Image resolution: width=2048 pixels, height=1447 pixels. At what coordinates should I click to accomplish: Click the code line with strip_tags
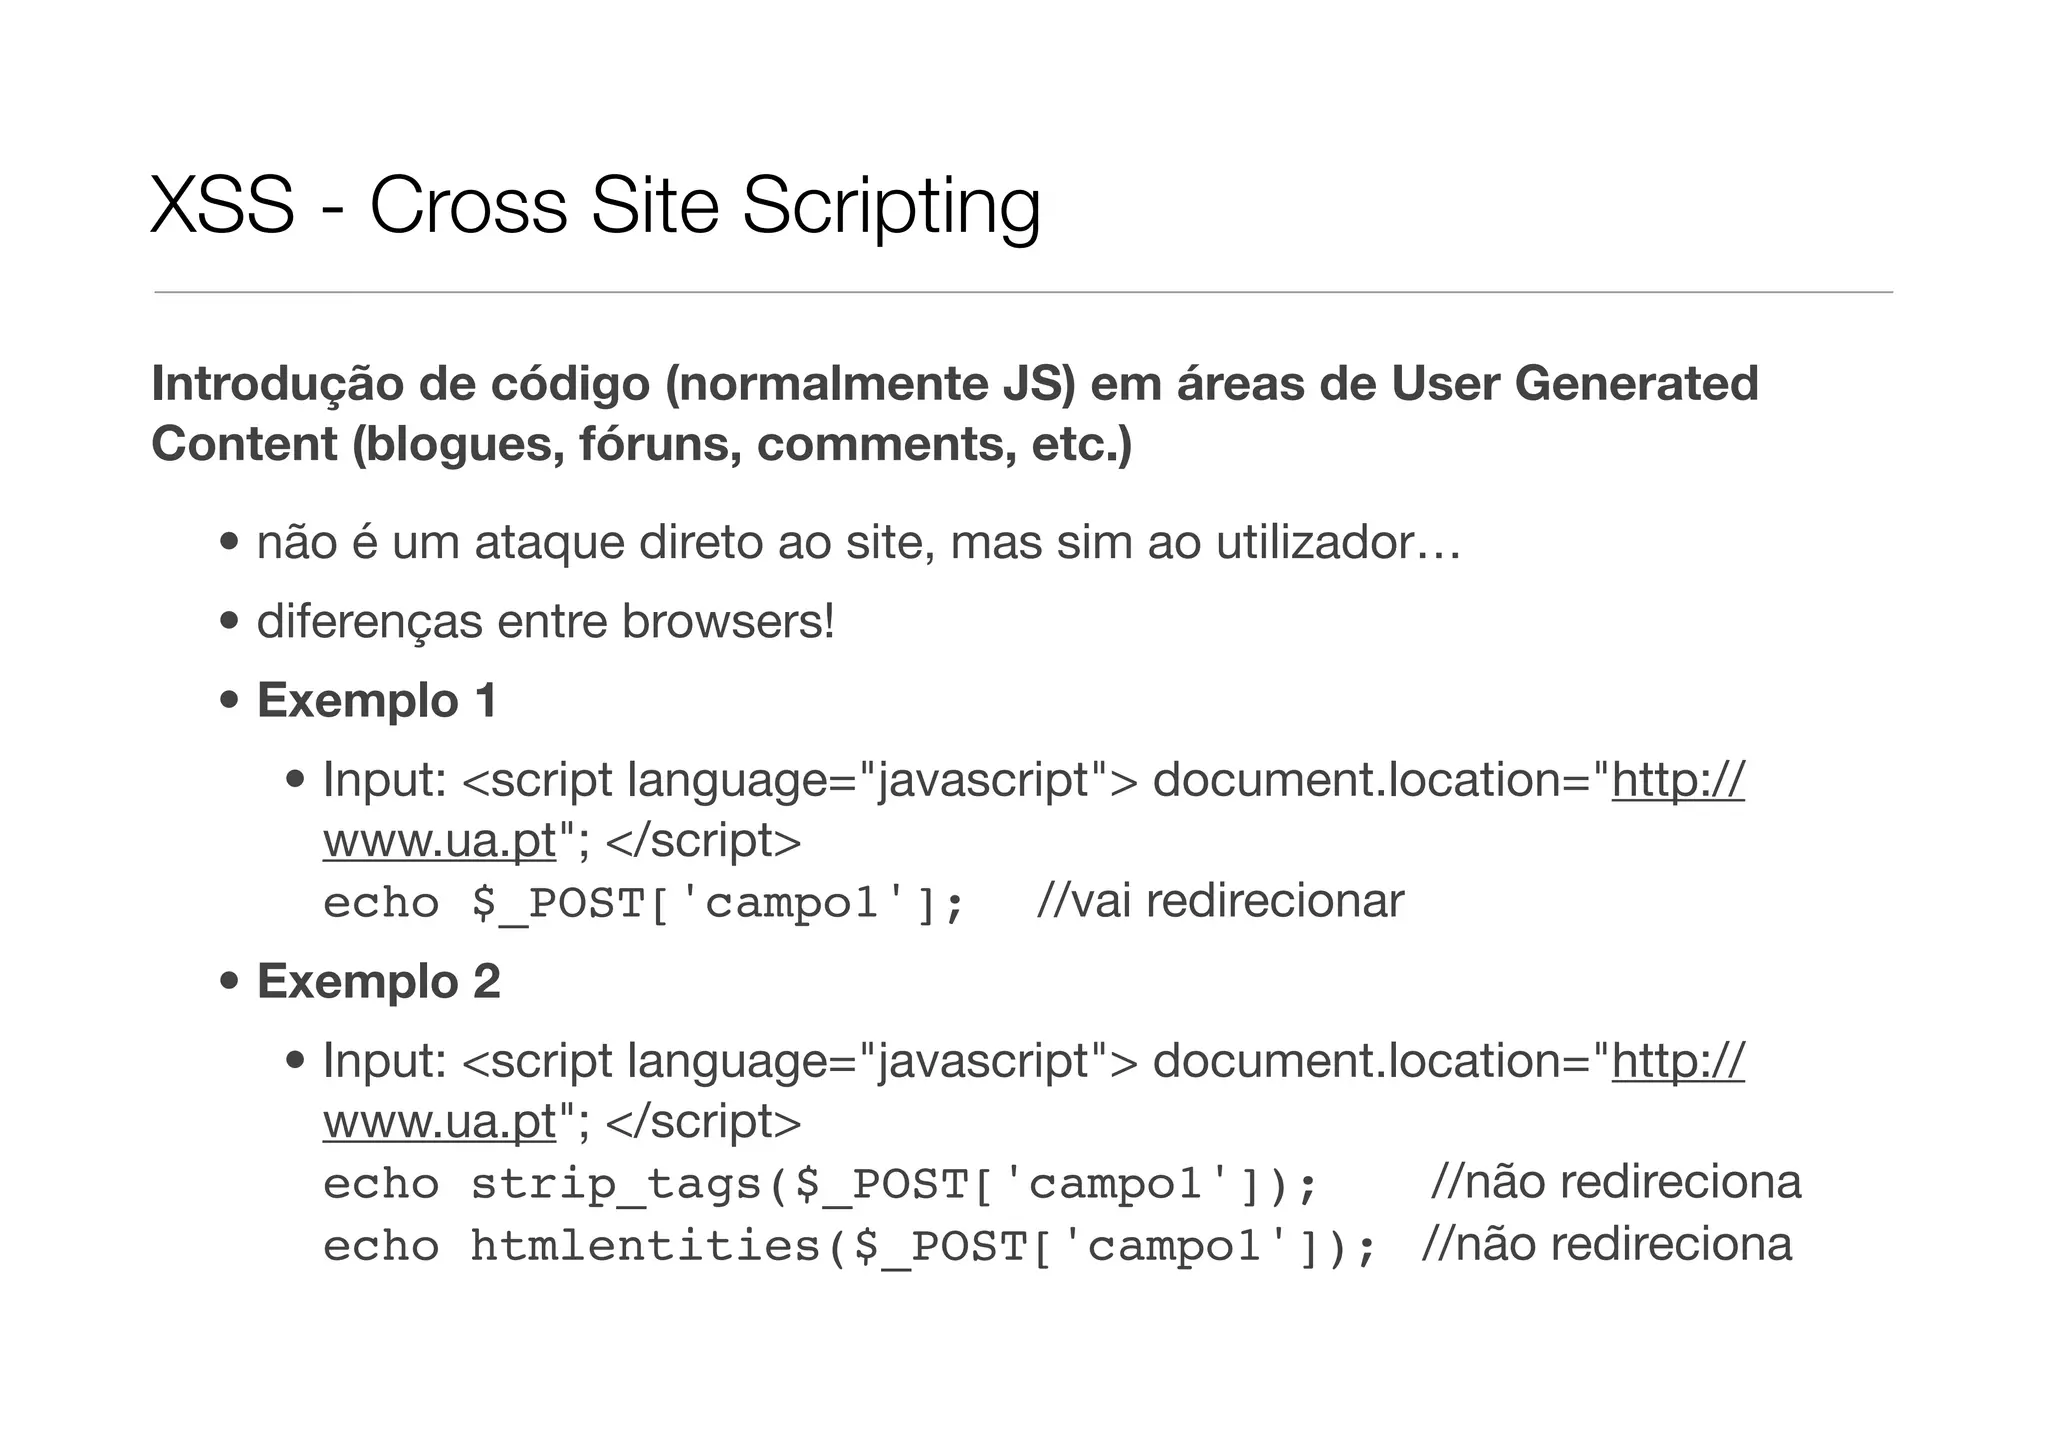[x=821, y=1184]
